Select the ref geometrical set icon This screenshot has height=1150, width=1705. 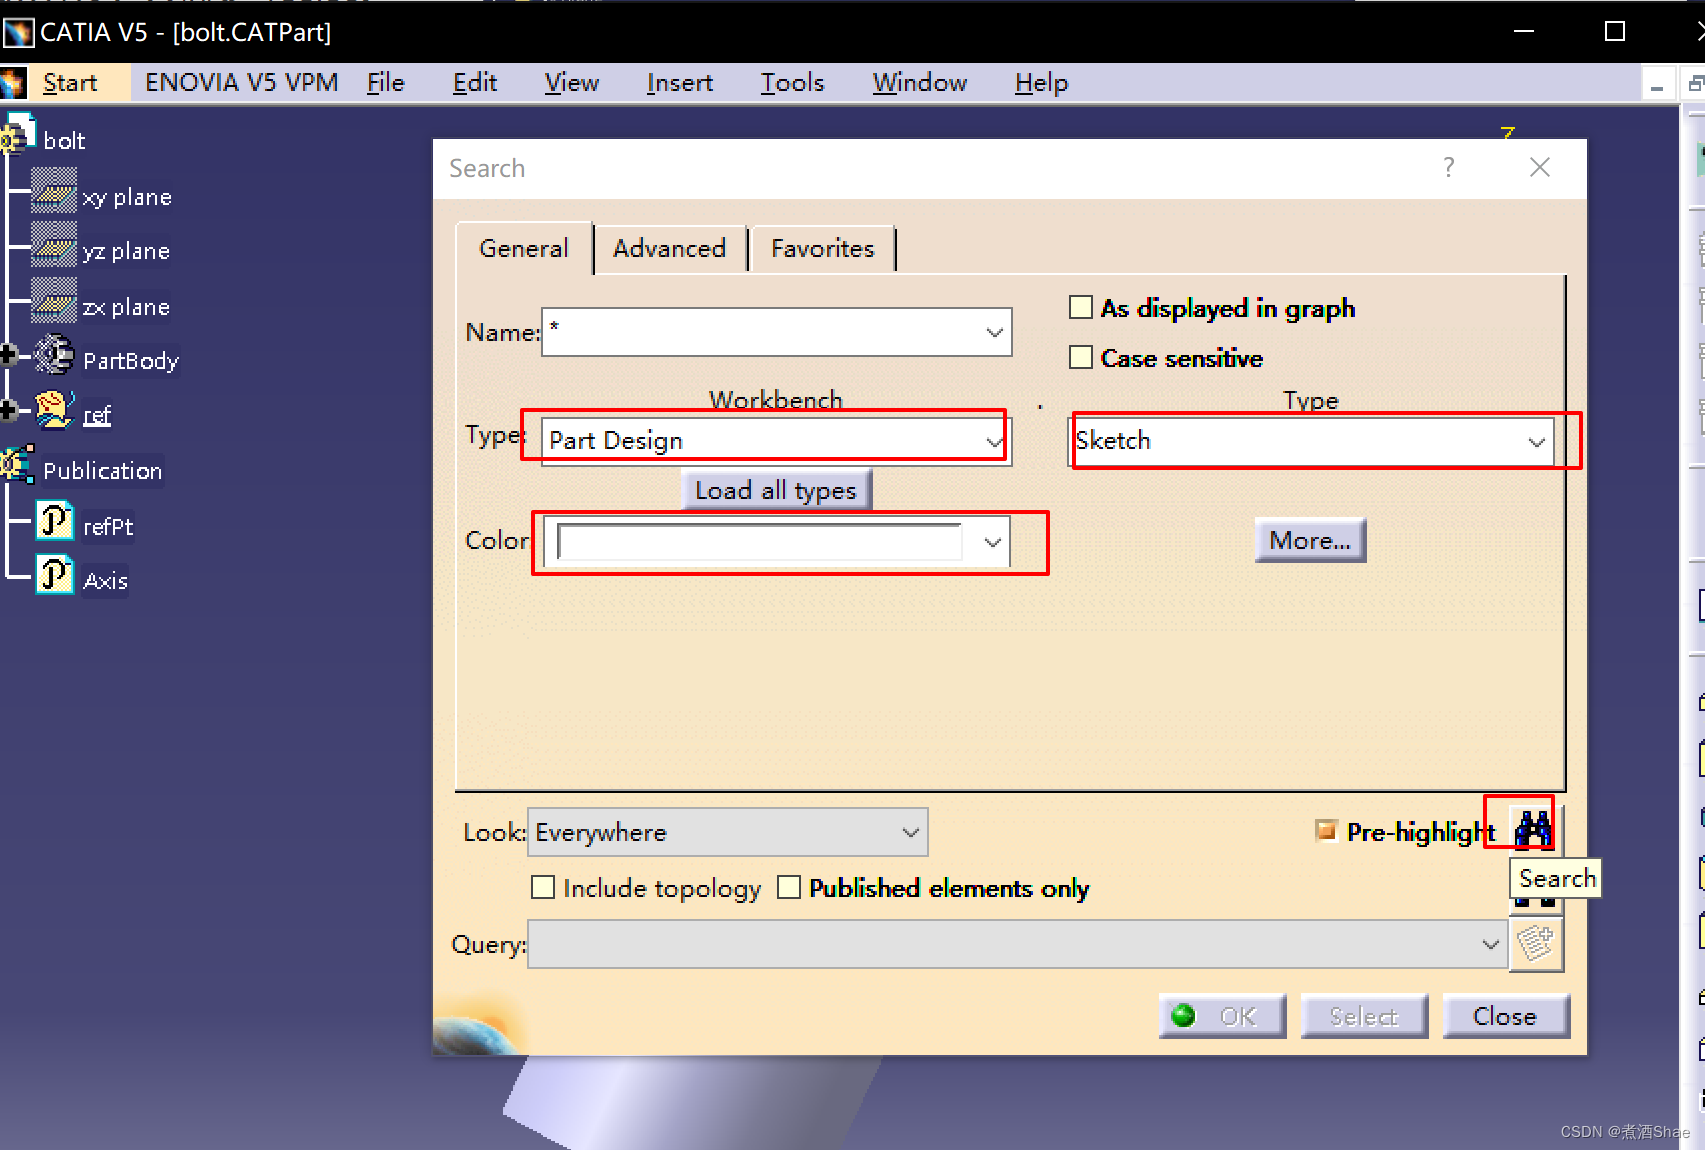click(x=54, y=409)
